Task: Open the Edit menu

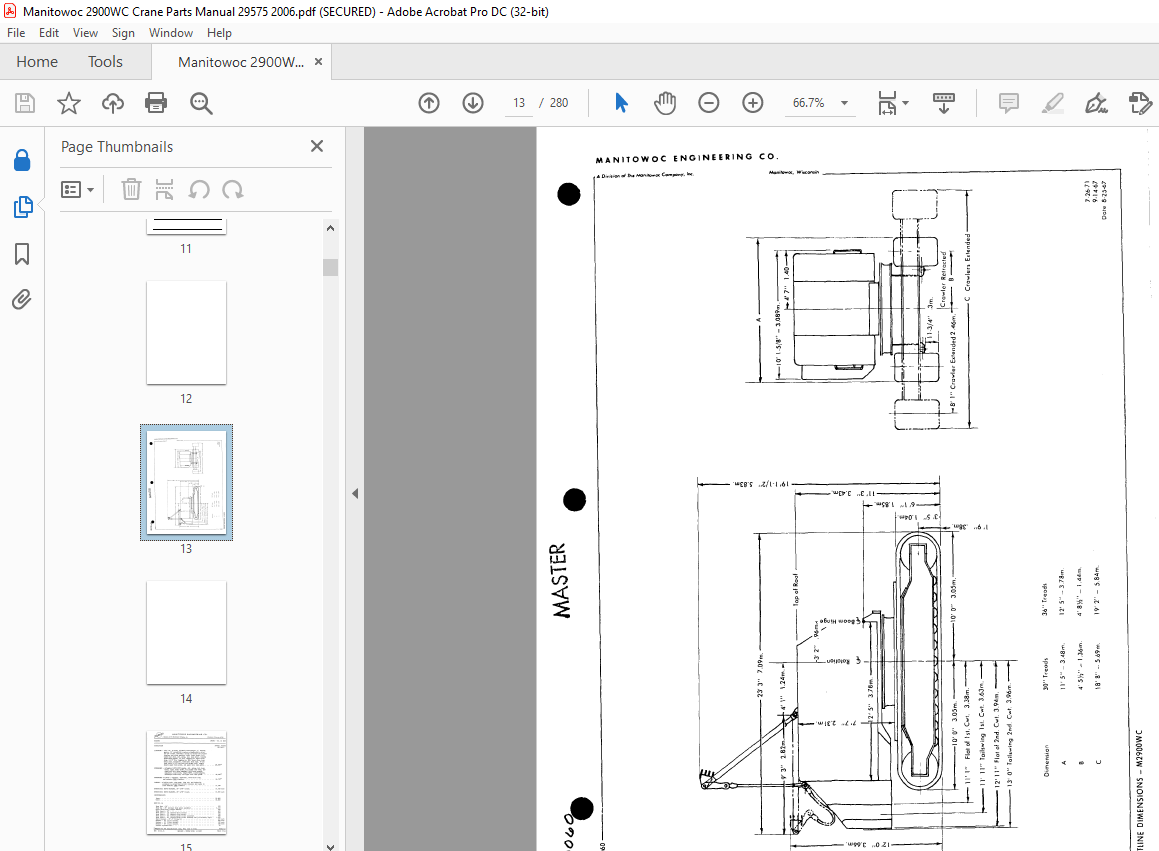Action: click(x=49, y=33)
